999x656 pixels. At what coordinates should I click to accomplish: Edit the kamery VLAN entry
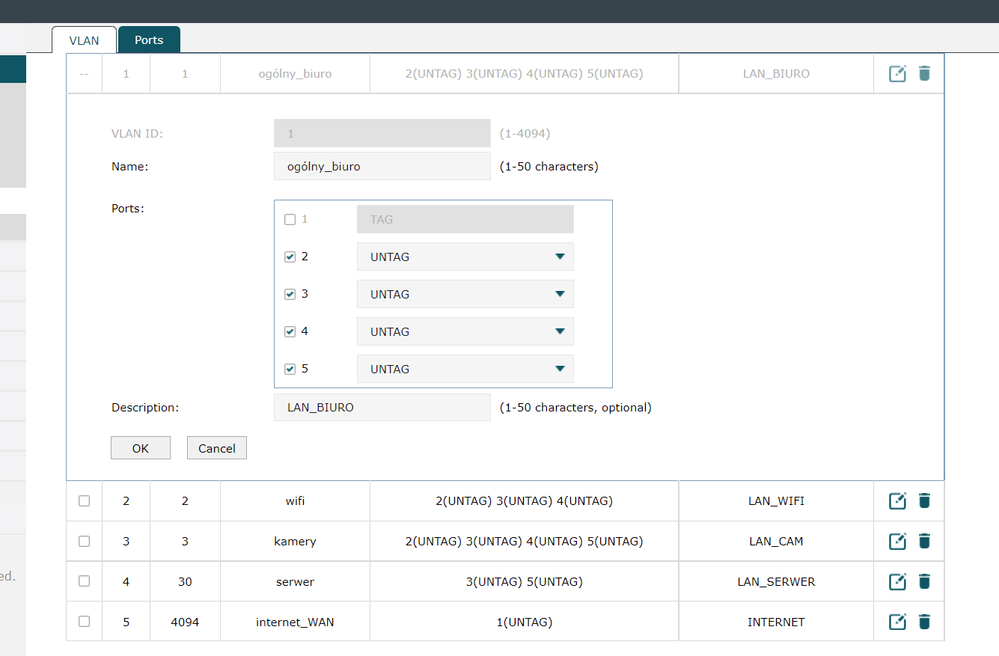click(897, 541)
